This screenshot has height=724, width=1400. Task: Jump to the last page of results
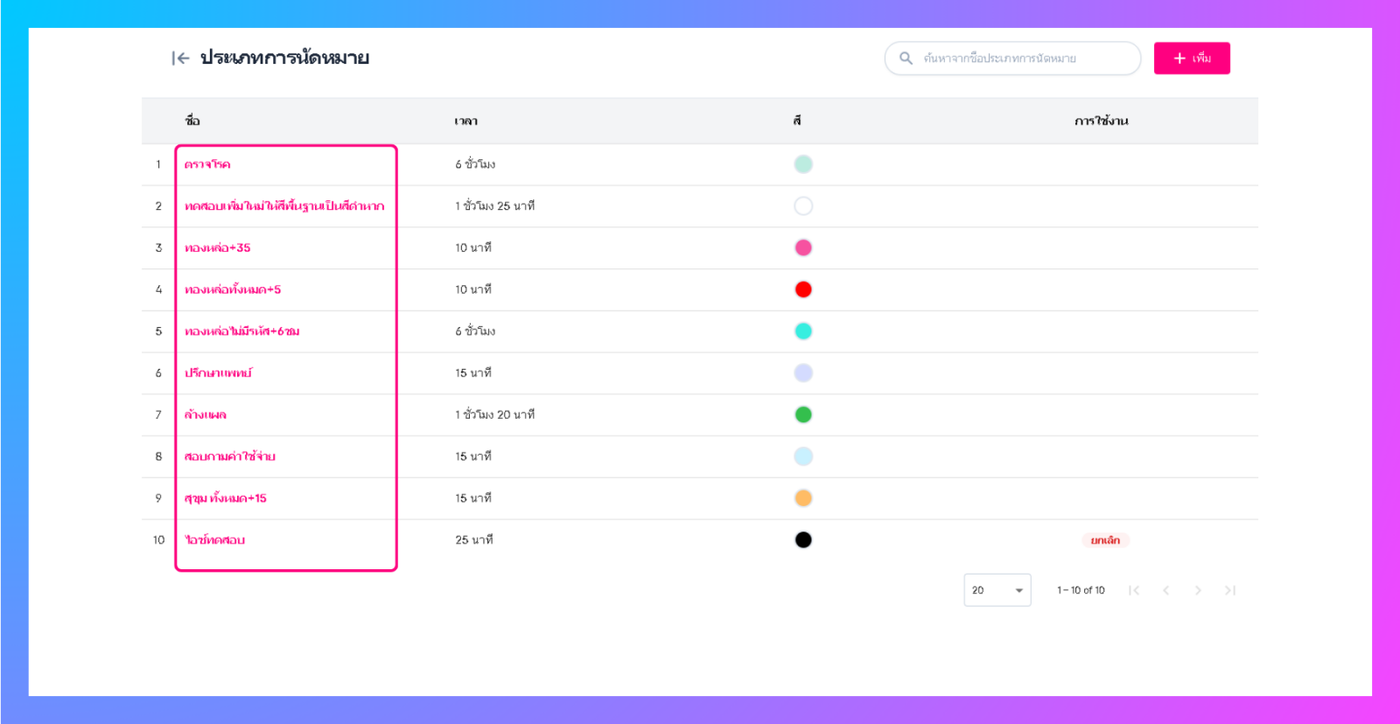click(1230, 591)
